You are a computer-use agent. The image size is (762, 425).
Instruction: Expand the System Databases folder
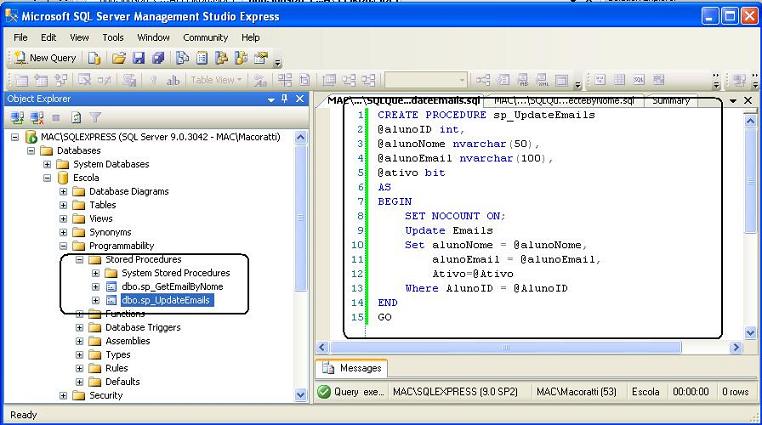point(47,165)
